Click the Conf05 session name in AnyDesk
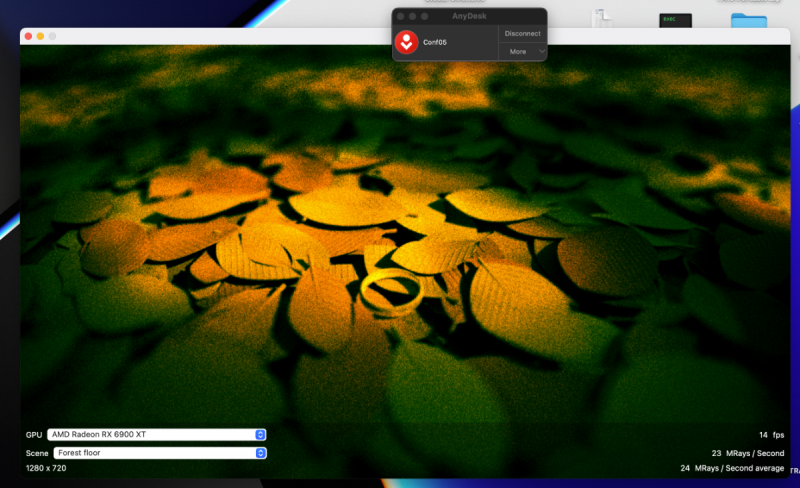This screenshot has width=800, height=488. 435,42
